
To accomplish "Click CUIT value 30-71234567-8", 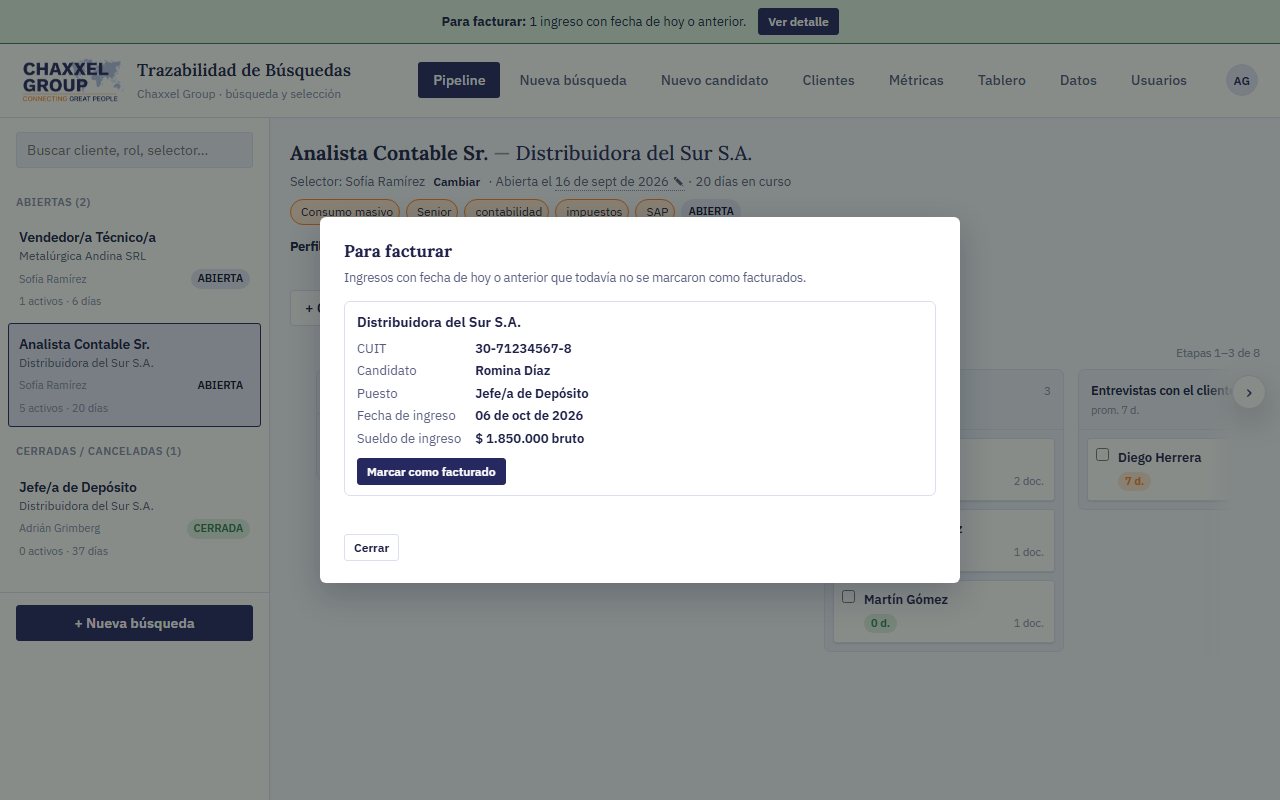I will tap(524, 349).
